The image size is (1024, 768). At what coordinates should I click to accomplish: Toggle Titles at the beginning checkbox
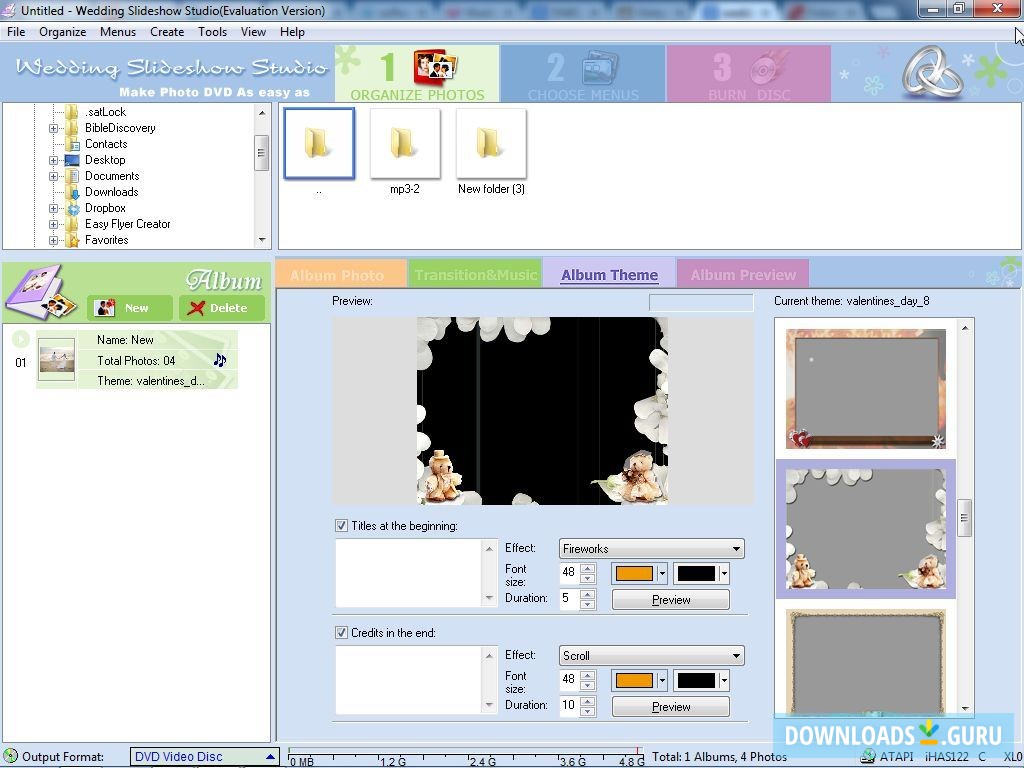341,526
